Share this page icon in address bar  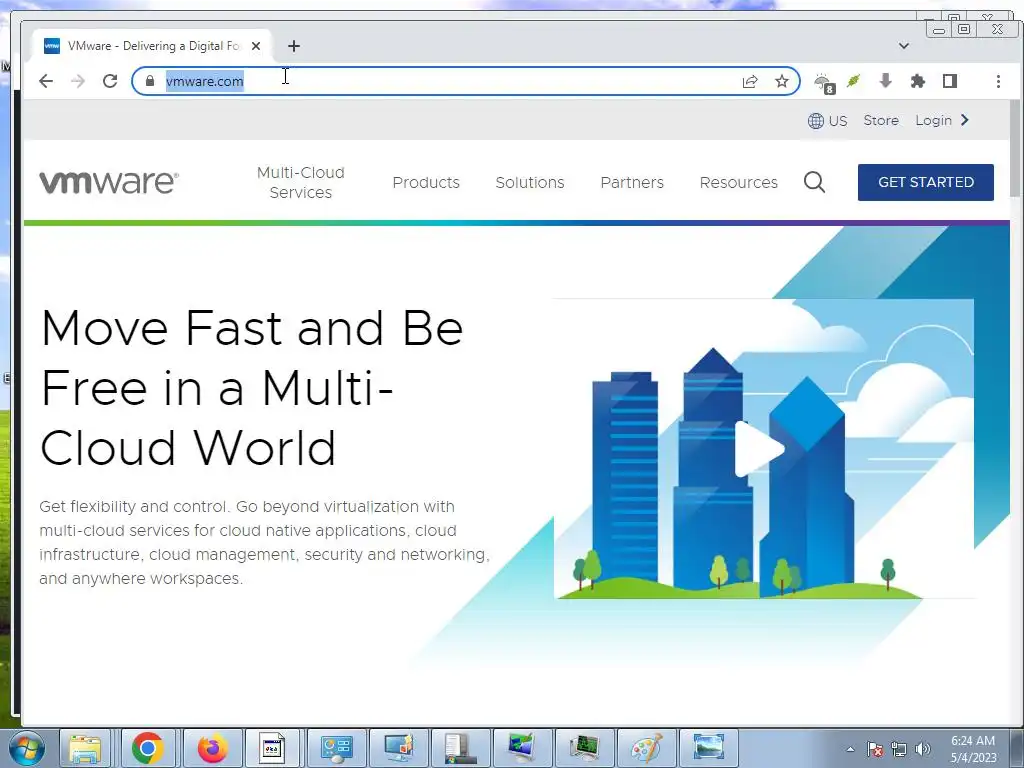[x=750, y=81]
